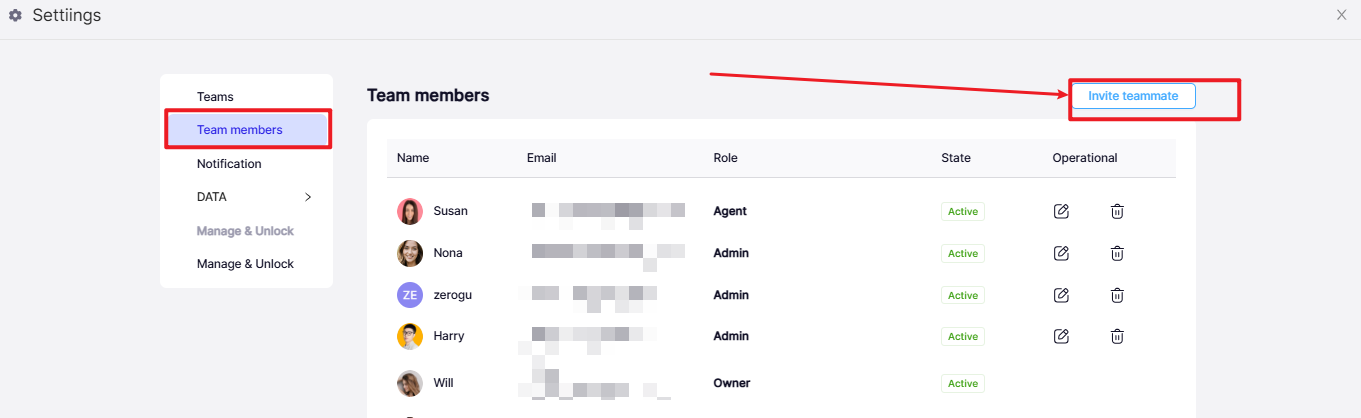Go to the Notification settings

click(229, 163)
